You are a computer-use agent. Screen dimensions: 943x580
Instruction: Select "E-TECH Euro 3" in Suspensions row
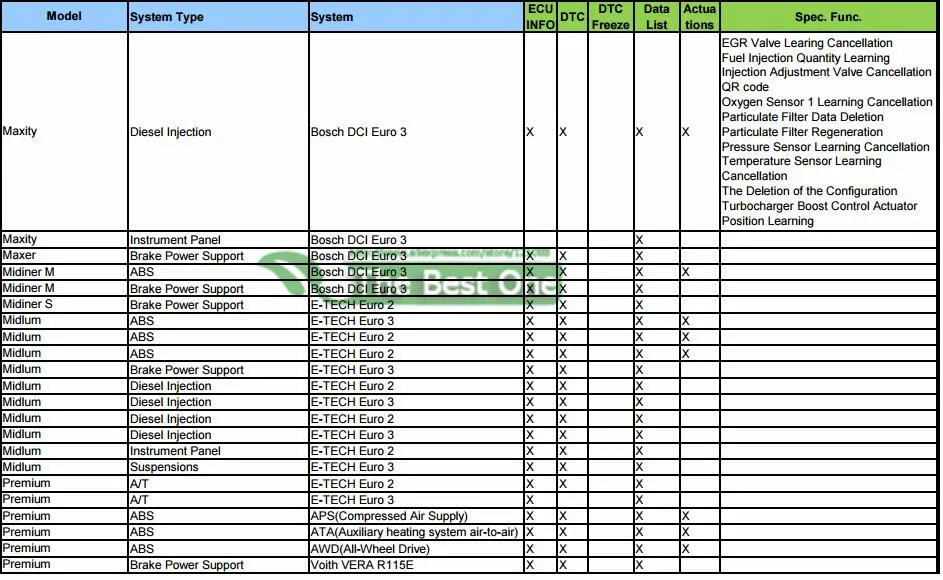click(352, 467)
